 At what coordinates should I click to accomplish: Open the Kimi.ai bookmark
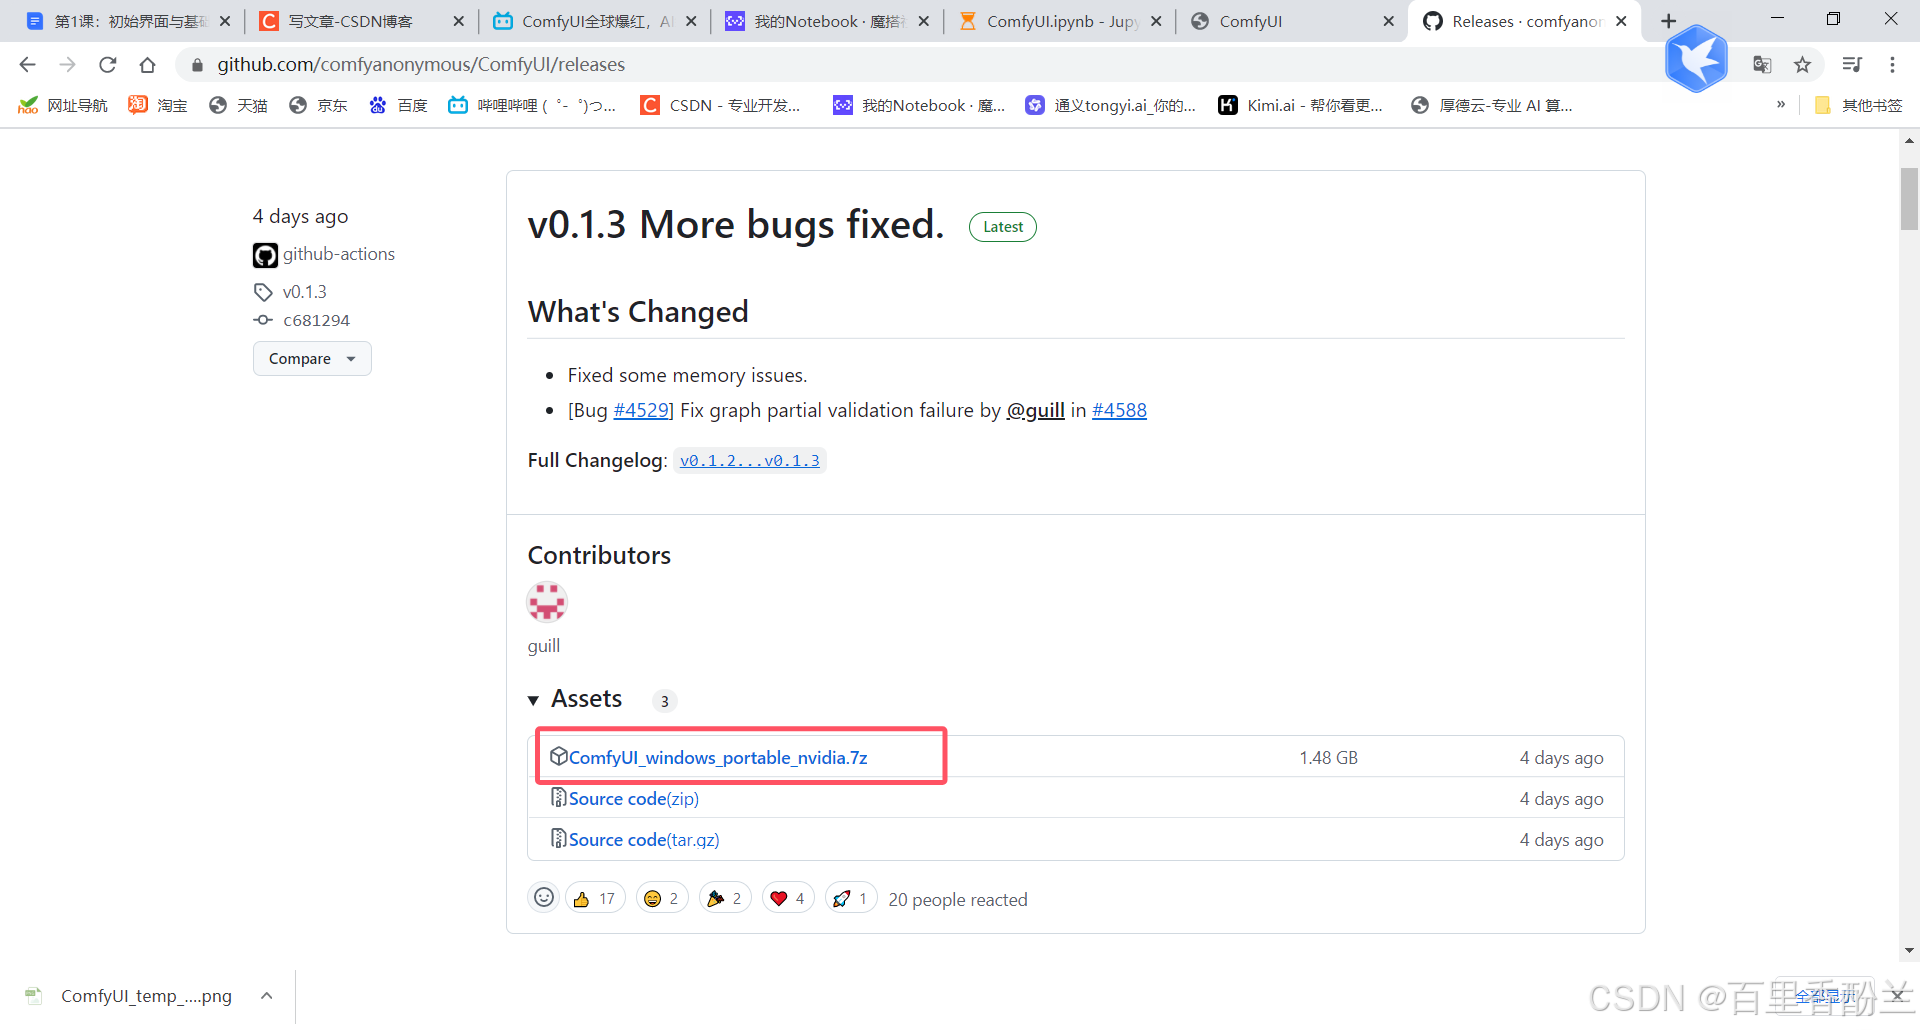(1300, 105)
